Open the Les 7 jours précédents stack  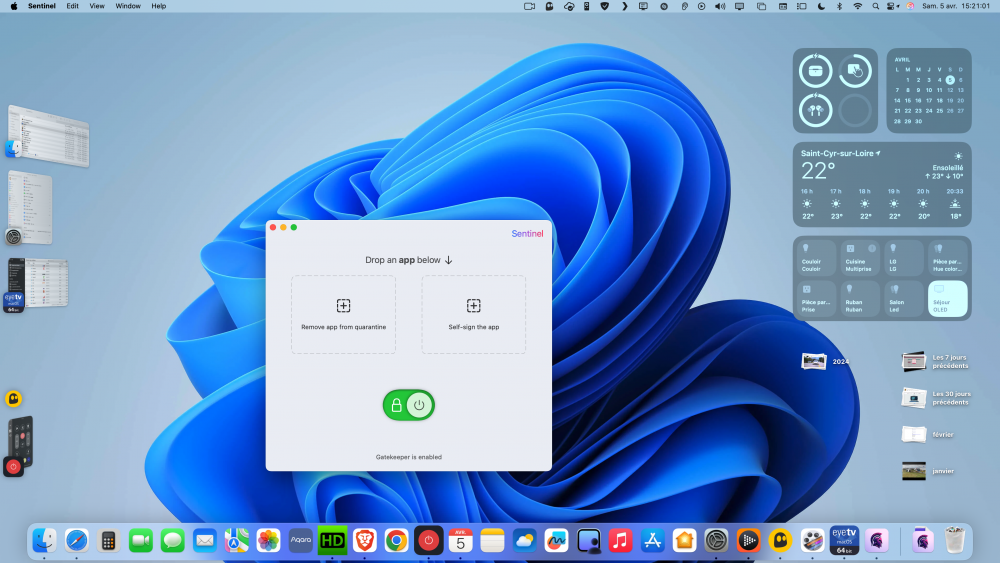pyautogui.click(x=936, y=362)
